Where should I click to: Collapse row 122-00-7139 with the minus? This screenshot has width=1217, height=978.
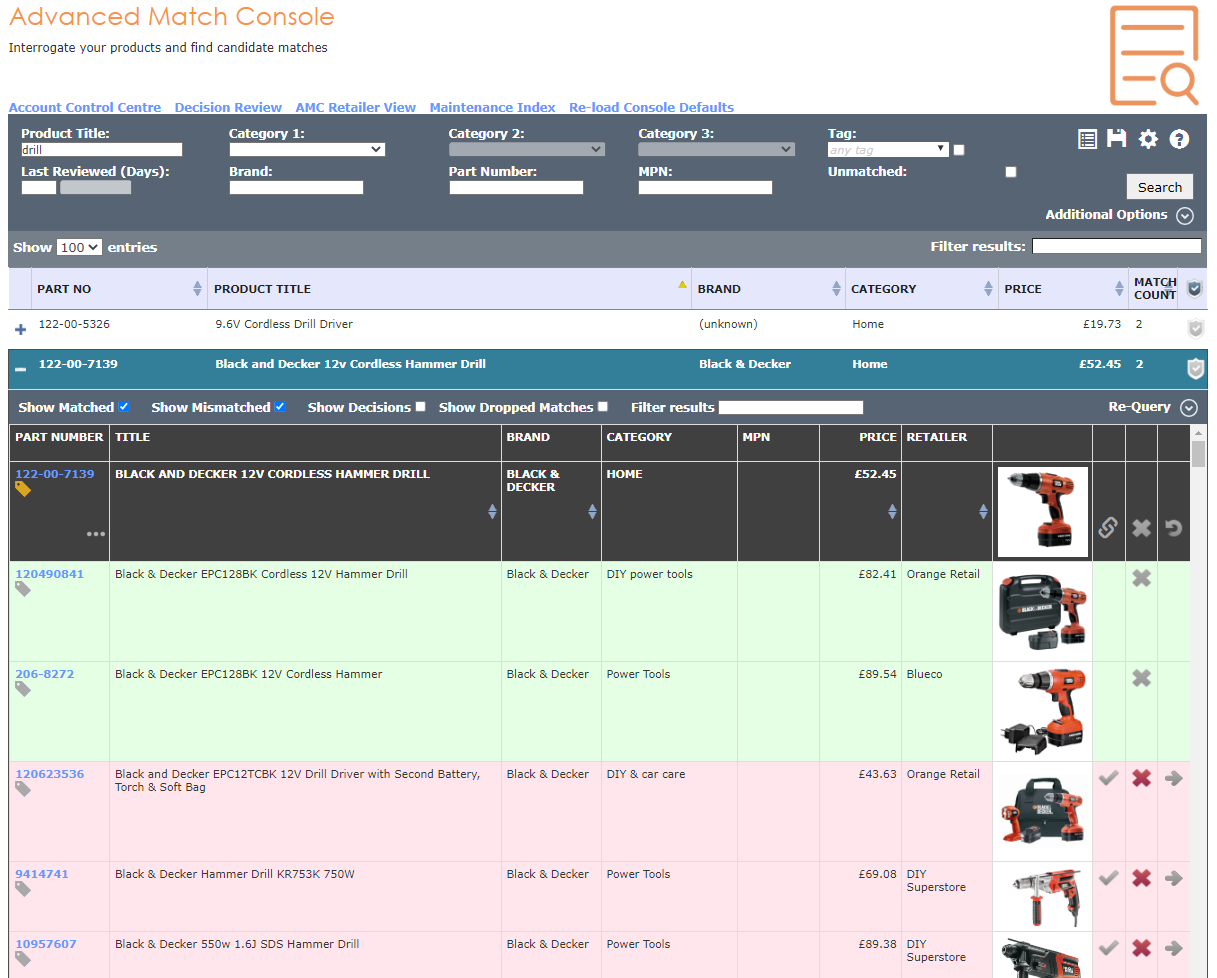click(20, 368)
